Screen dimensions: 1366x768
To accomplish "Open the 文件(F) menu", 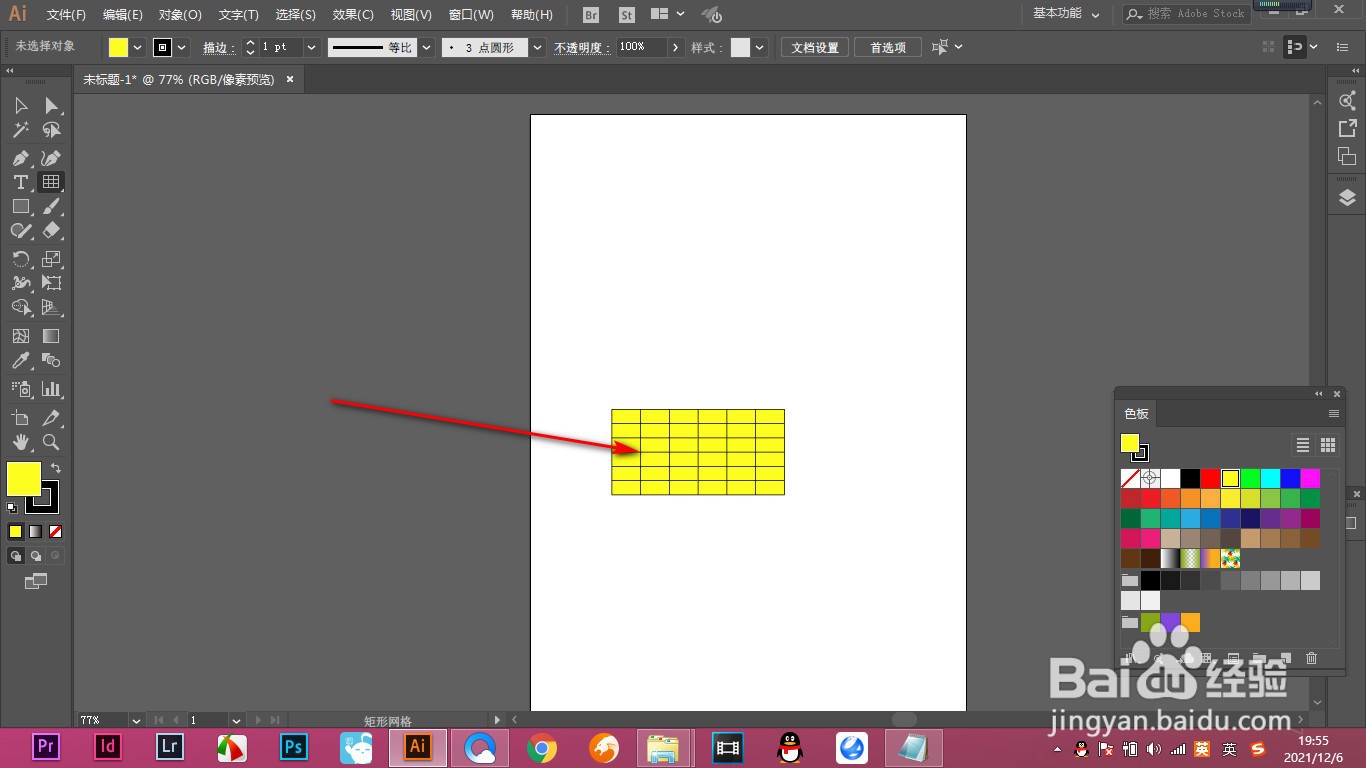I will pos(66,15).
